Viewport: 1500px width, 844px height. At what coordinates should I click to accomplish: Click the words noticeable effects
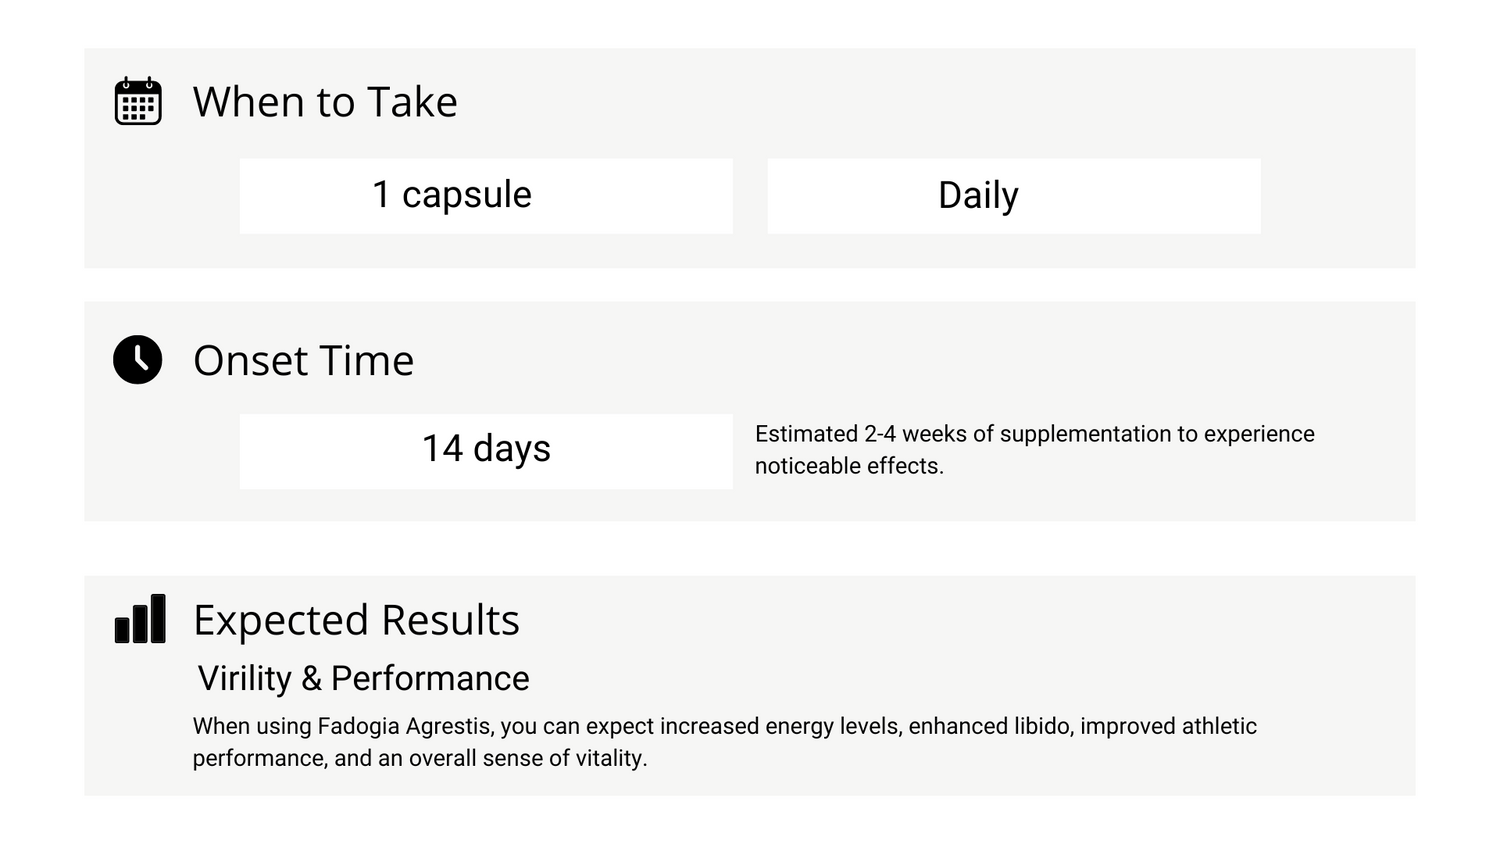849,466
